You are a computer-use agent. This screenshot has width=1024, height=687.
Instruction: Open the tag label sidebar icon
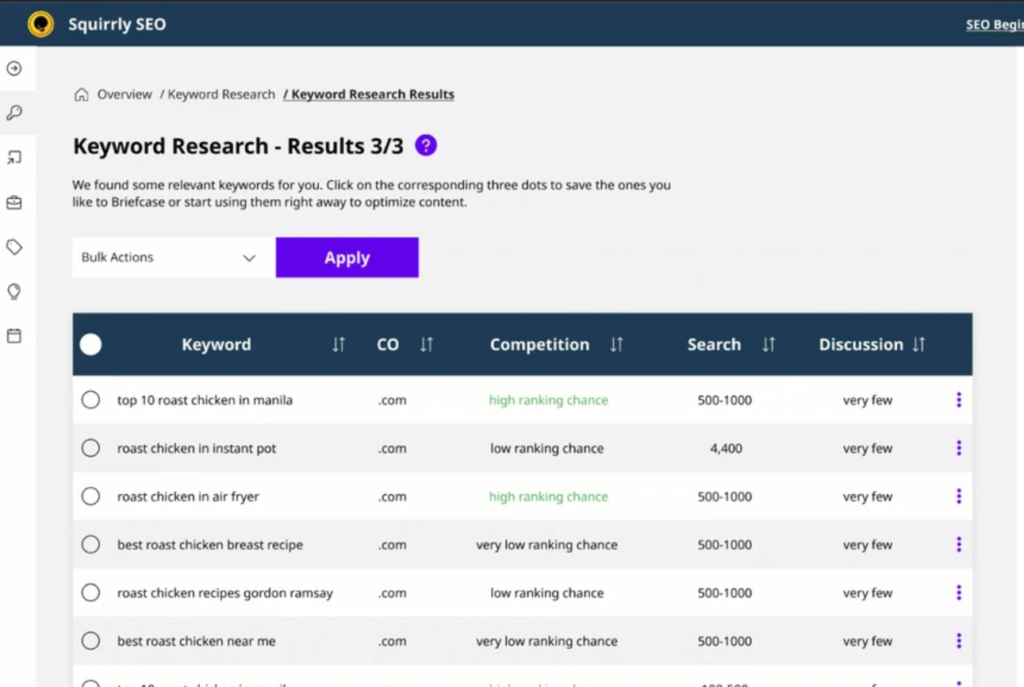pos(14,247)
